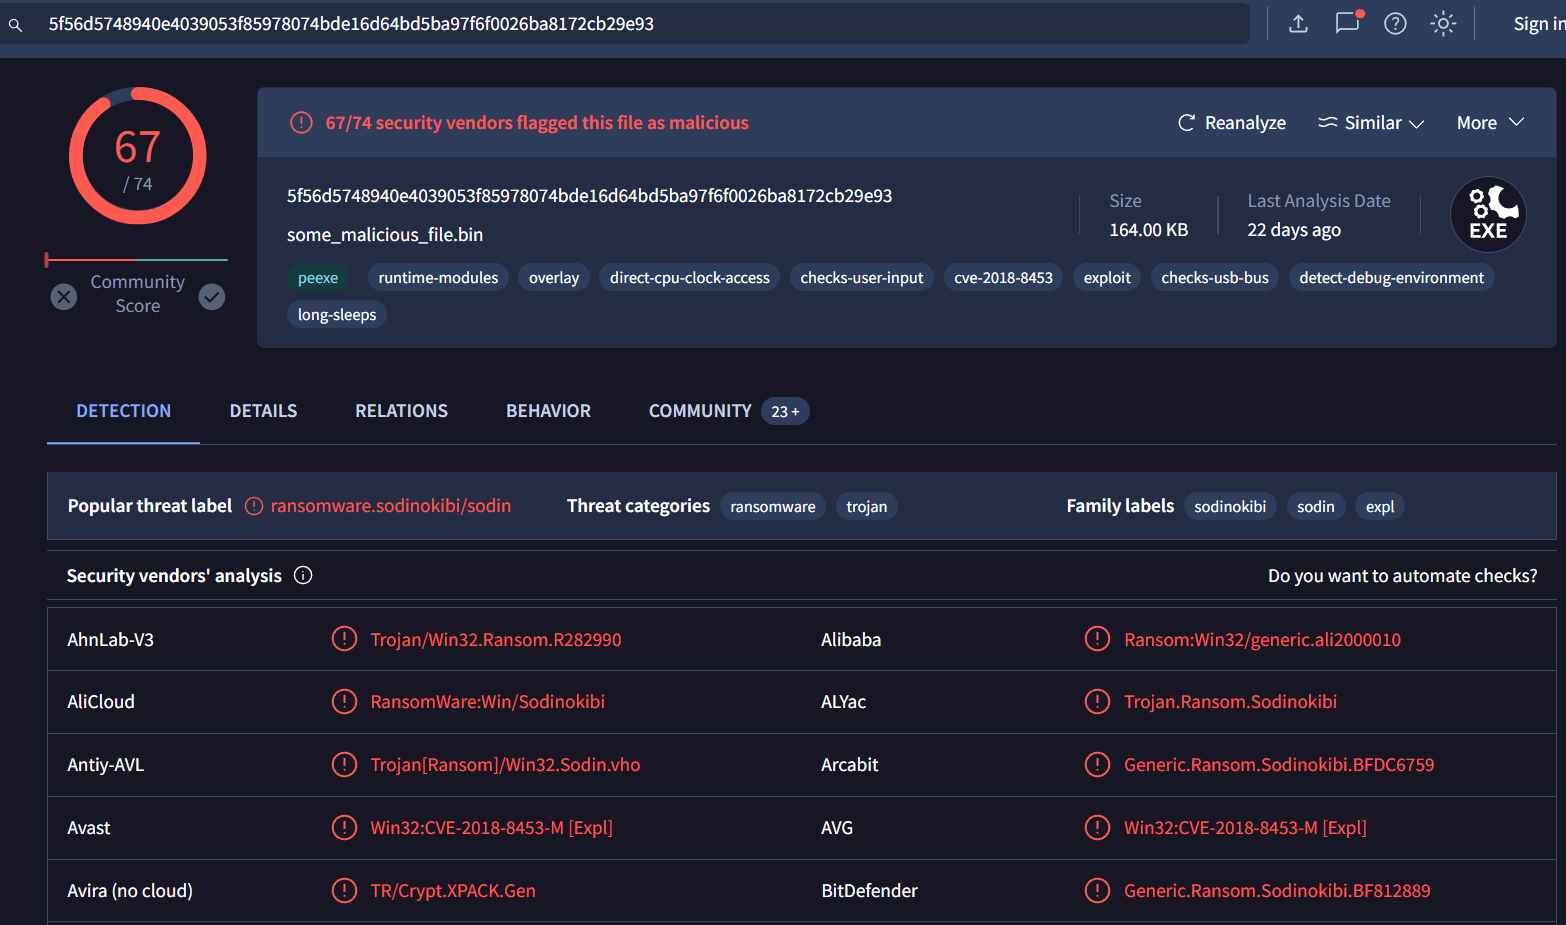Open the Similar dropdown
The image size is (1566, 925).
[x=1371, y=122]
